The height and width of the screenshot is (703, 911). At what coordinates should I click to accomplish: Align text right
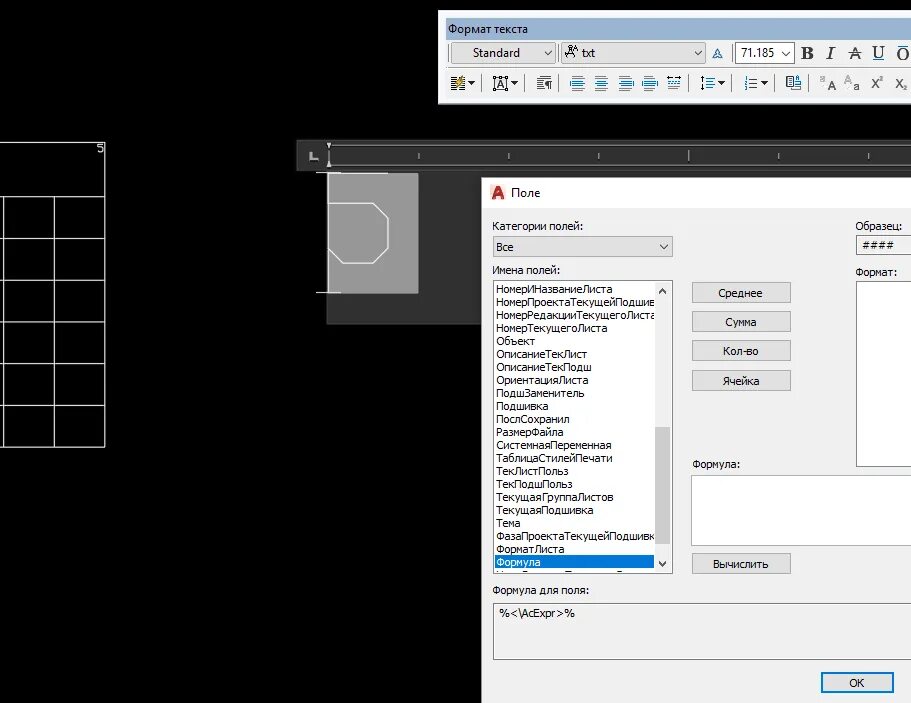coord(626,83)
